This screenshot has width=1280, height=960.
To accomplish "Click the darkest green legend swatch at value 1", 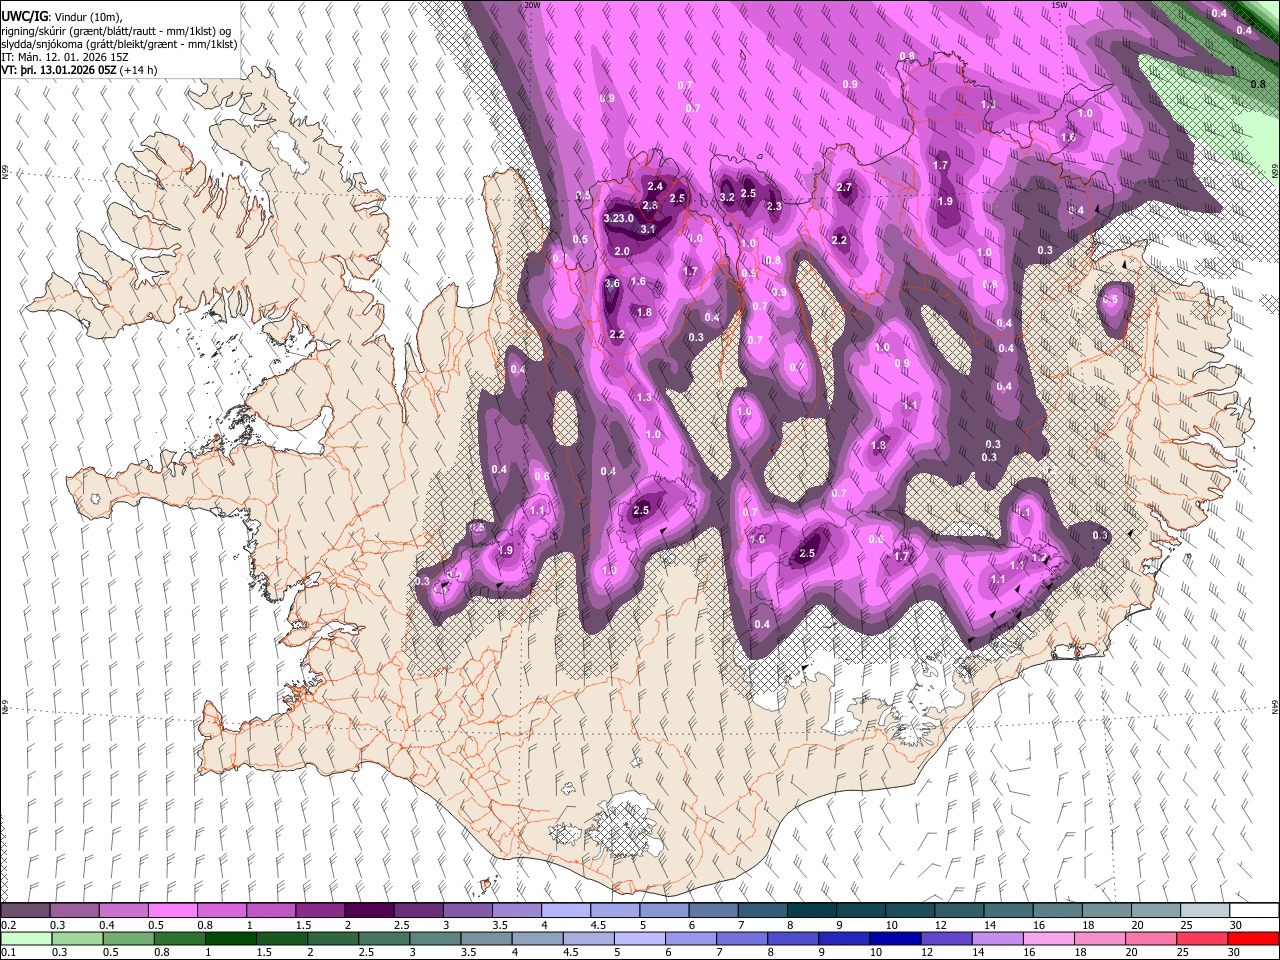I will 230,938.
